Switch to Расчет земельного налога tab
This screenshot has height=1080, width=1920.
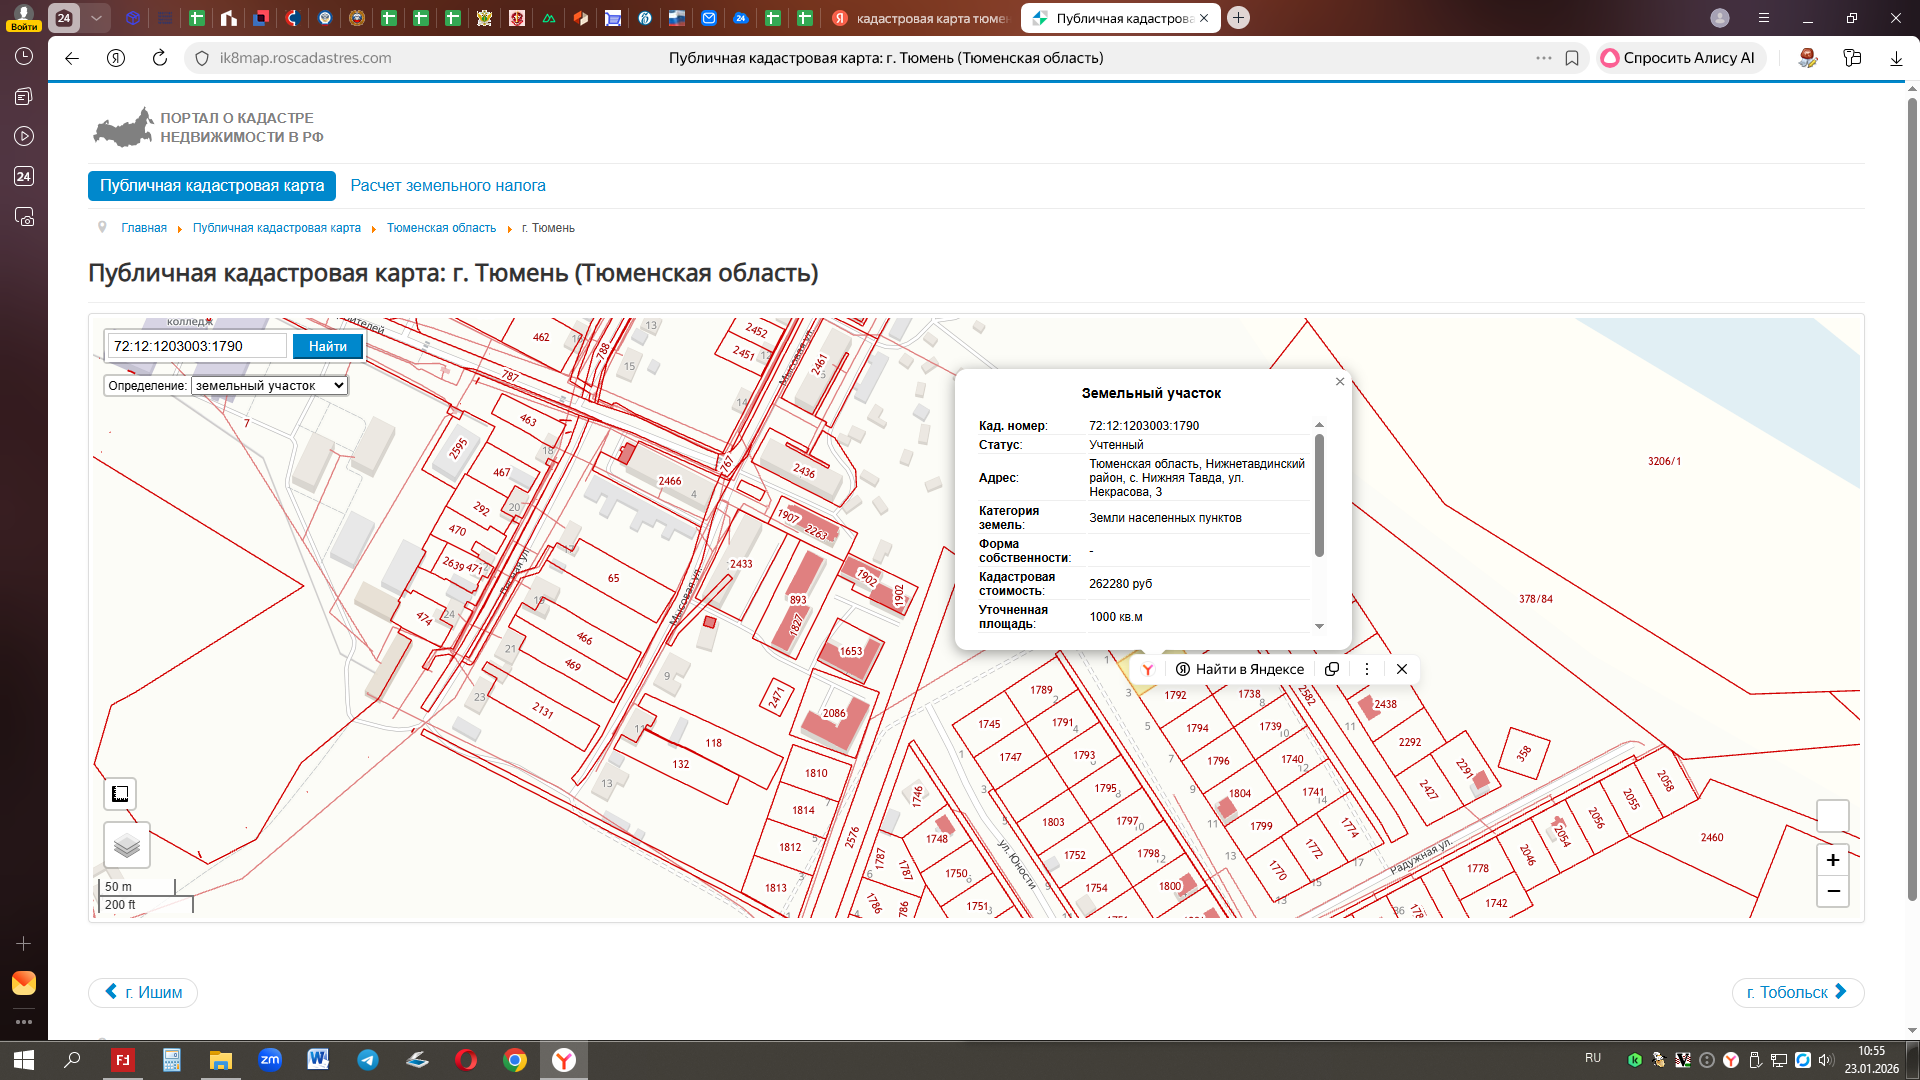point(447,186)
